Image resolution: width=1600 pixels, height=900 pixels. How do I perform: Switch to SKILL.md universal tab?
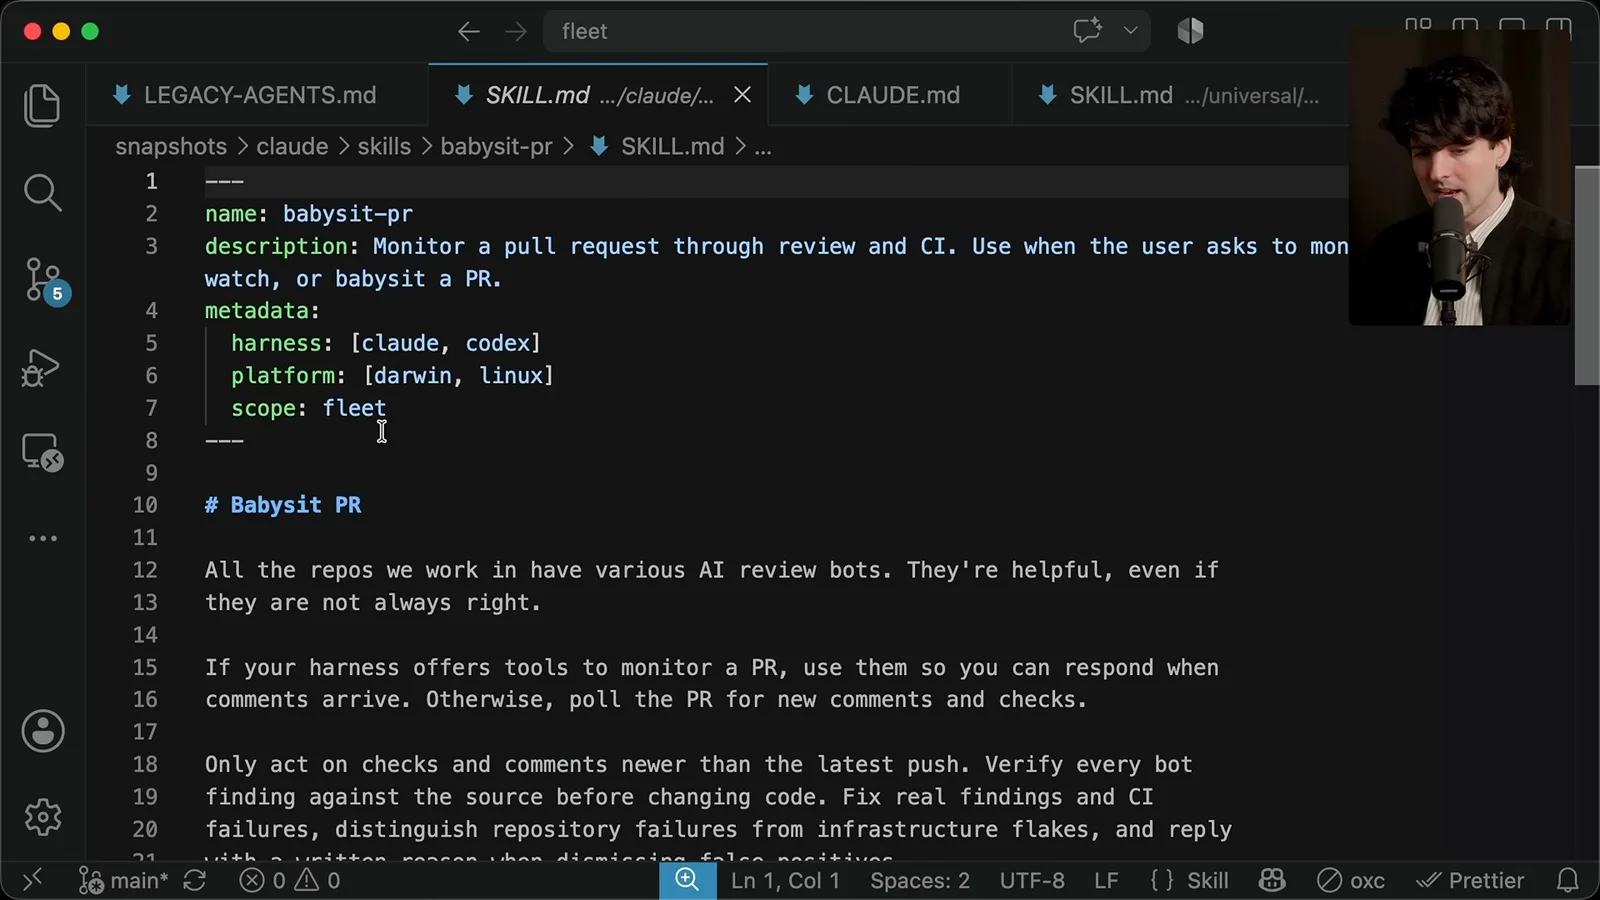[1180, 95]
